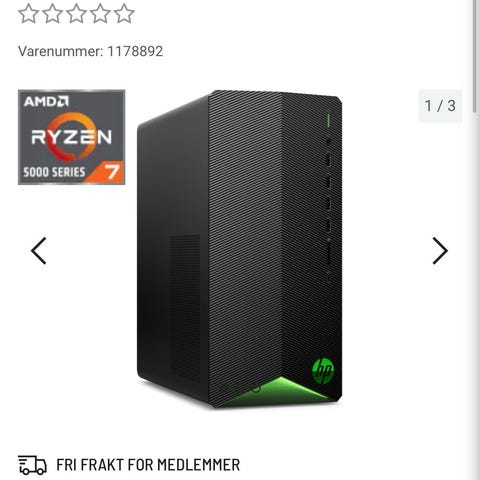480x480 pixels.
Task: Click the green light strip on the tower base
Action: click(x=277, y=390)
